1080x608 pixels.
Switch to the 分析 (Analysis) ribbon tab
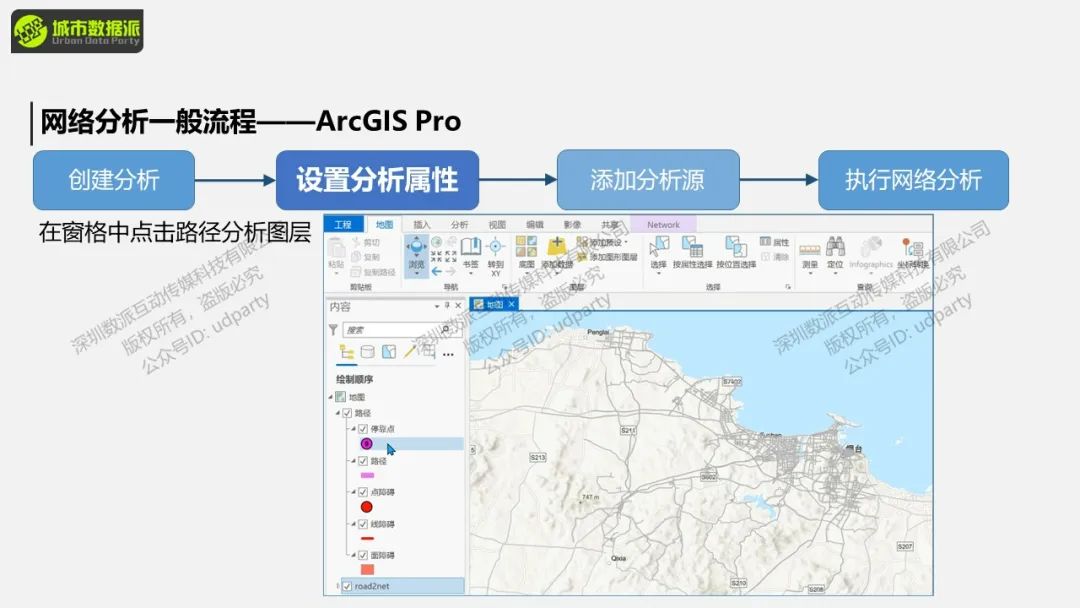click(459, 224)
